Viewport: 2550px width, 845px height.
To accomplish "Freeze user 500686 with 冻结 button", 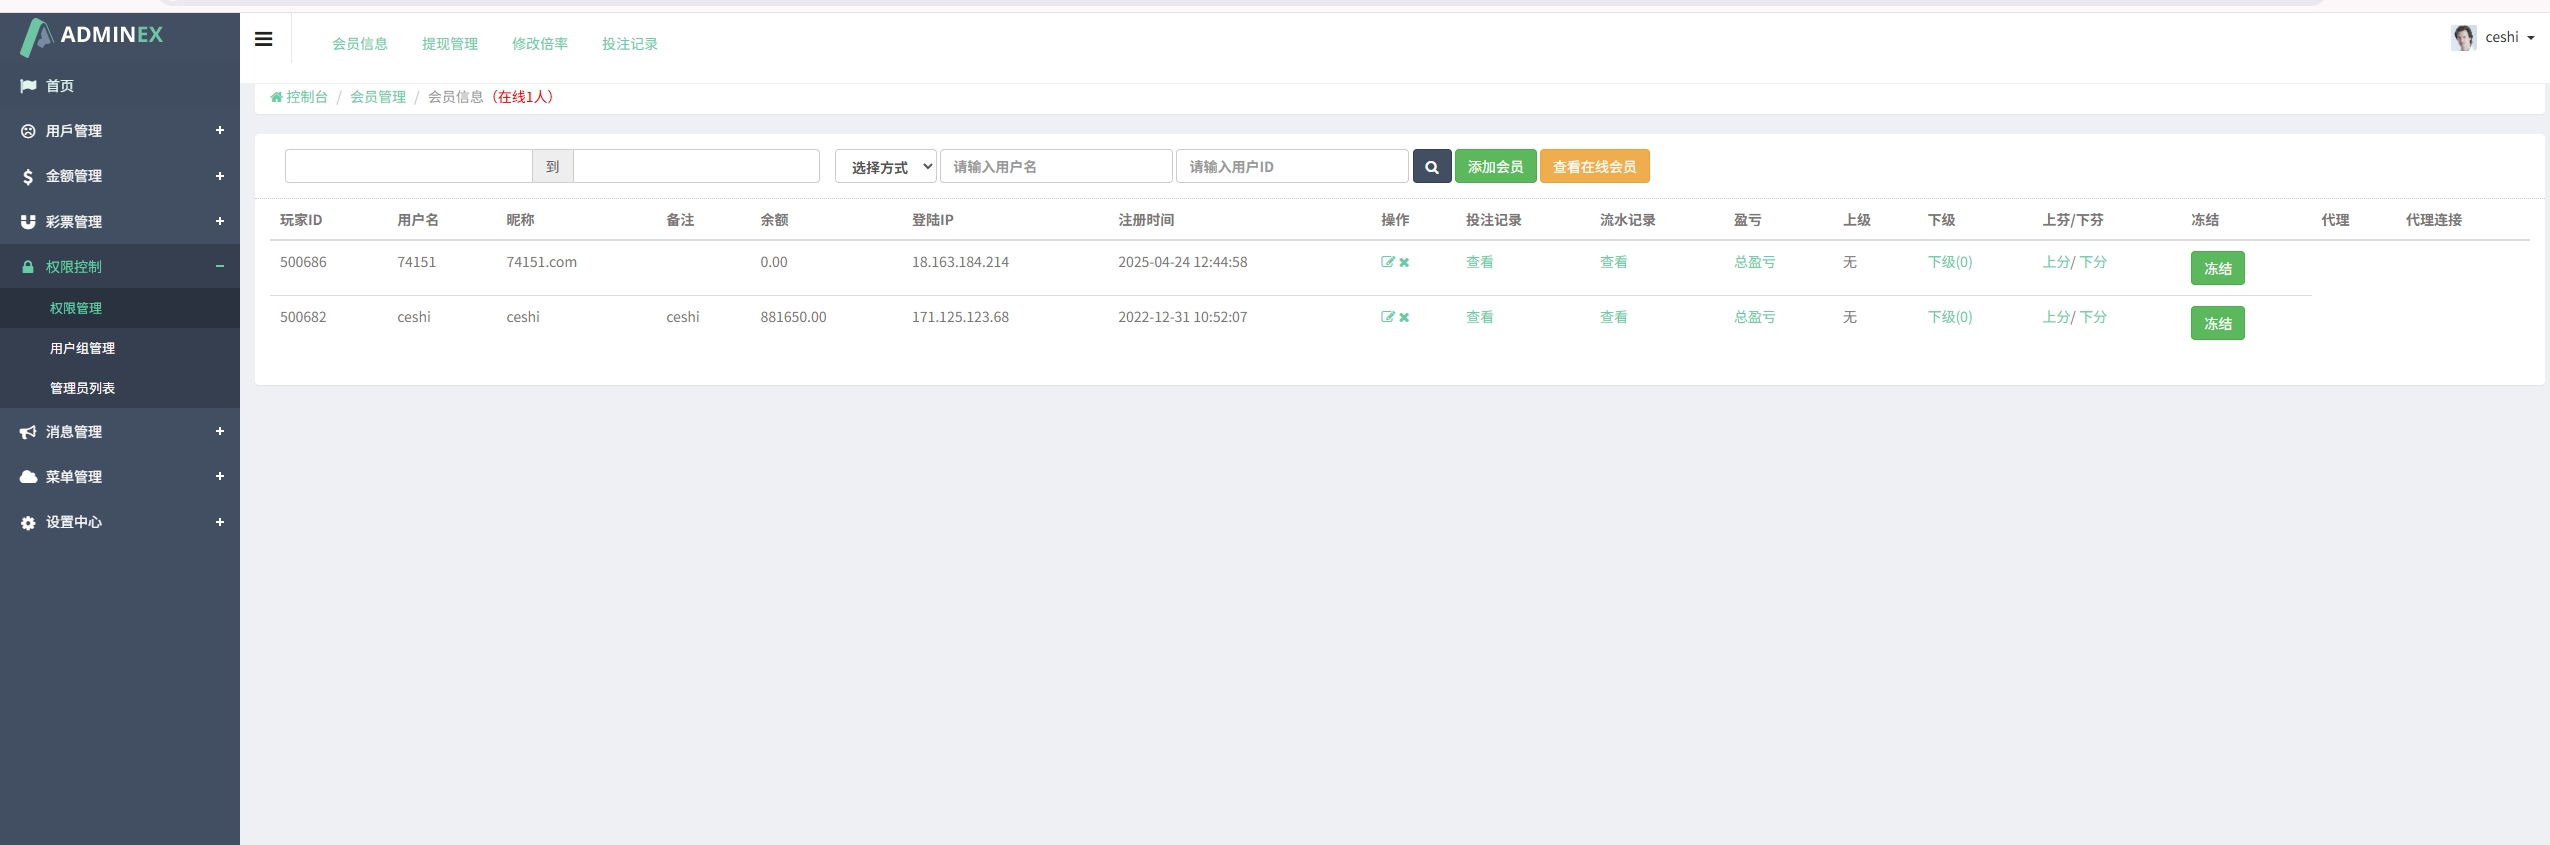I will click(x=2216, y=268).
